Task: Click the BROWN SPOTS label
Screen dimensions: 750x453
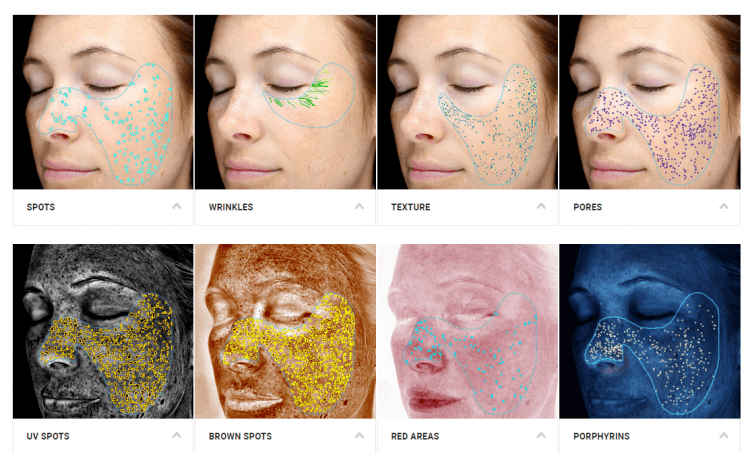Action: click(240, 436)
